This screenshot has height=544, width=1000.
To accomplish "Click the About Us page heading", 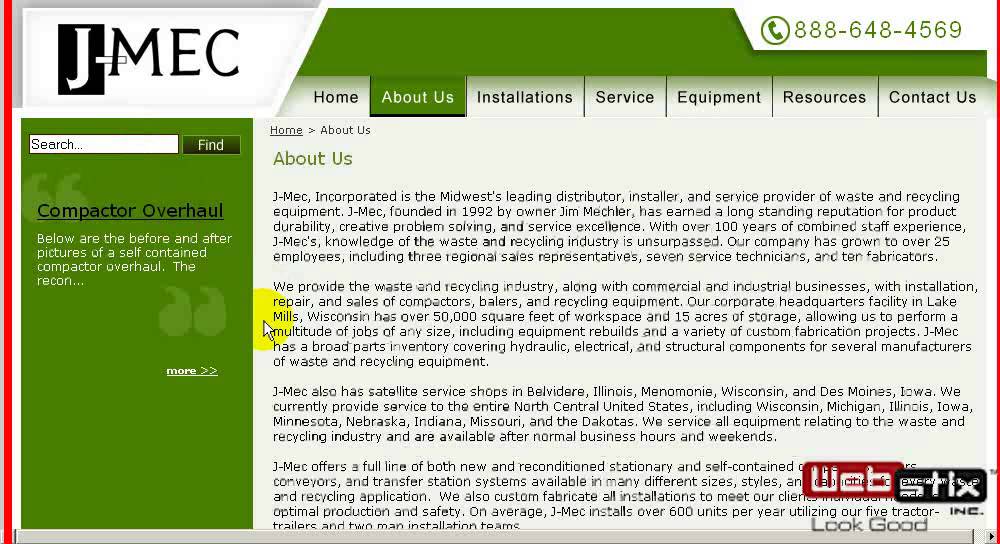I will pos(312,158).
